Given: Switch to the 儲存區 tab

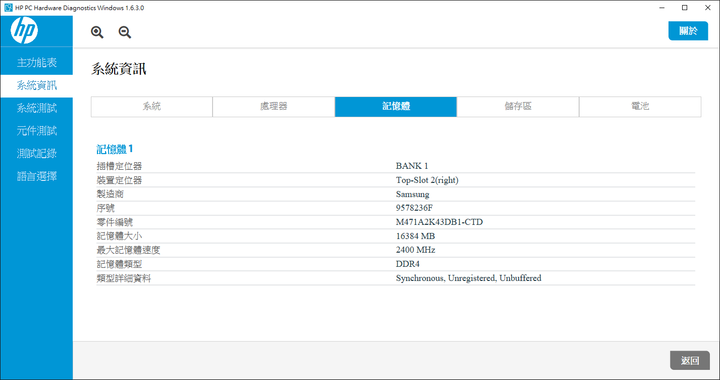Looking at the screenshot, I should point(518,106).
